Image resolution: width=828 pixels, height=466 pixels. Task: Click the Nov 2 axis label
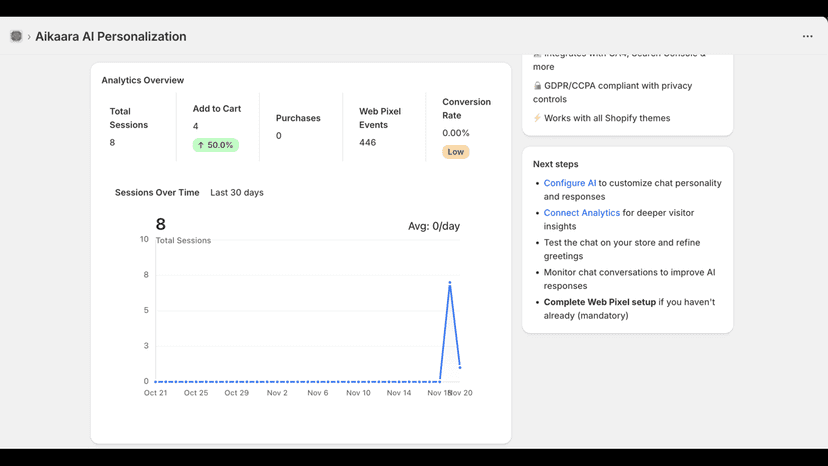[277, 393]
